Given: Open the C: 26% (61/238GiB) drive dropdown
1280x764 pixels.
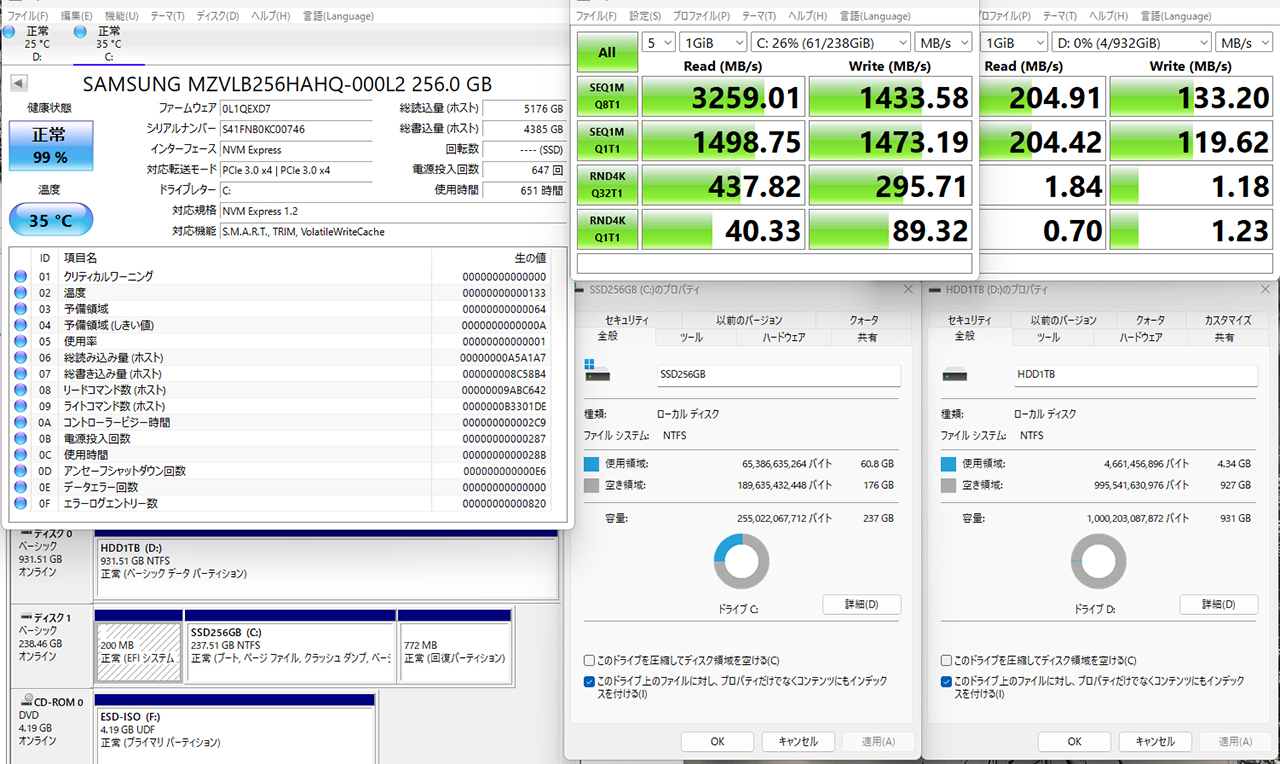Looking at the screenshot, I should tap(831, 42).
